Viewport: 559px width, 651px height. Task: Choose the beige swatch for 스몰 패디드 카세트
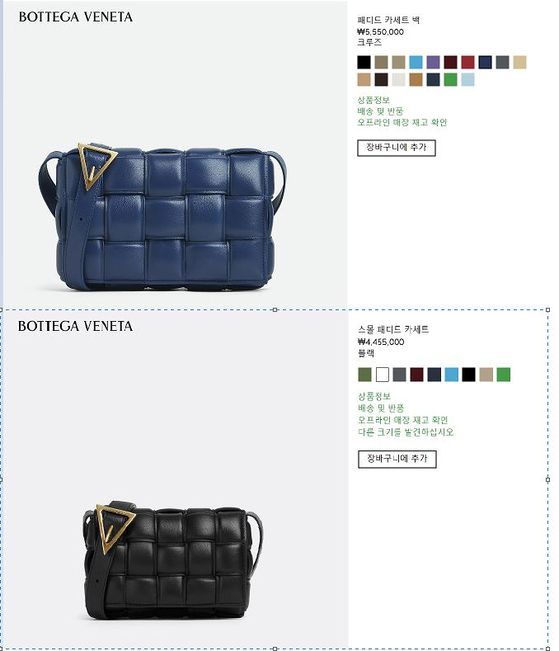click(x=486, y=374)
